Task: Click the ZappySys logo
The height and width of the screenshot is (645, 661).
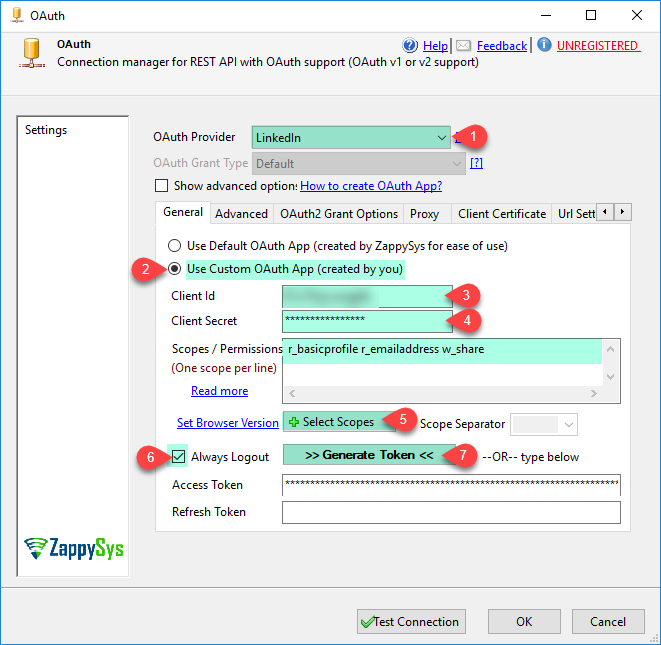Action: click(74, 548)
